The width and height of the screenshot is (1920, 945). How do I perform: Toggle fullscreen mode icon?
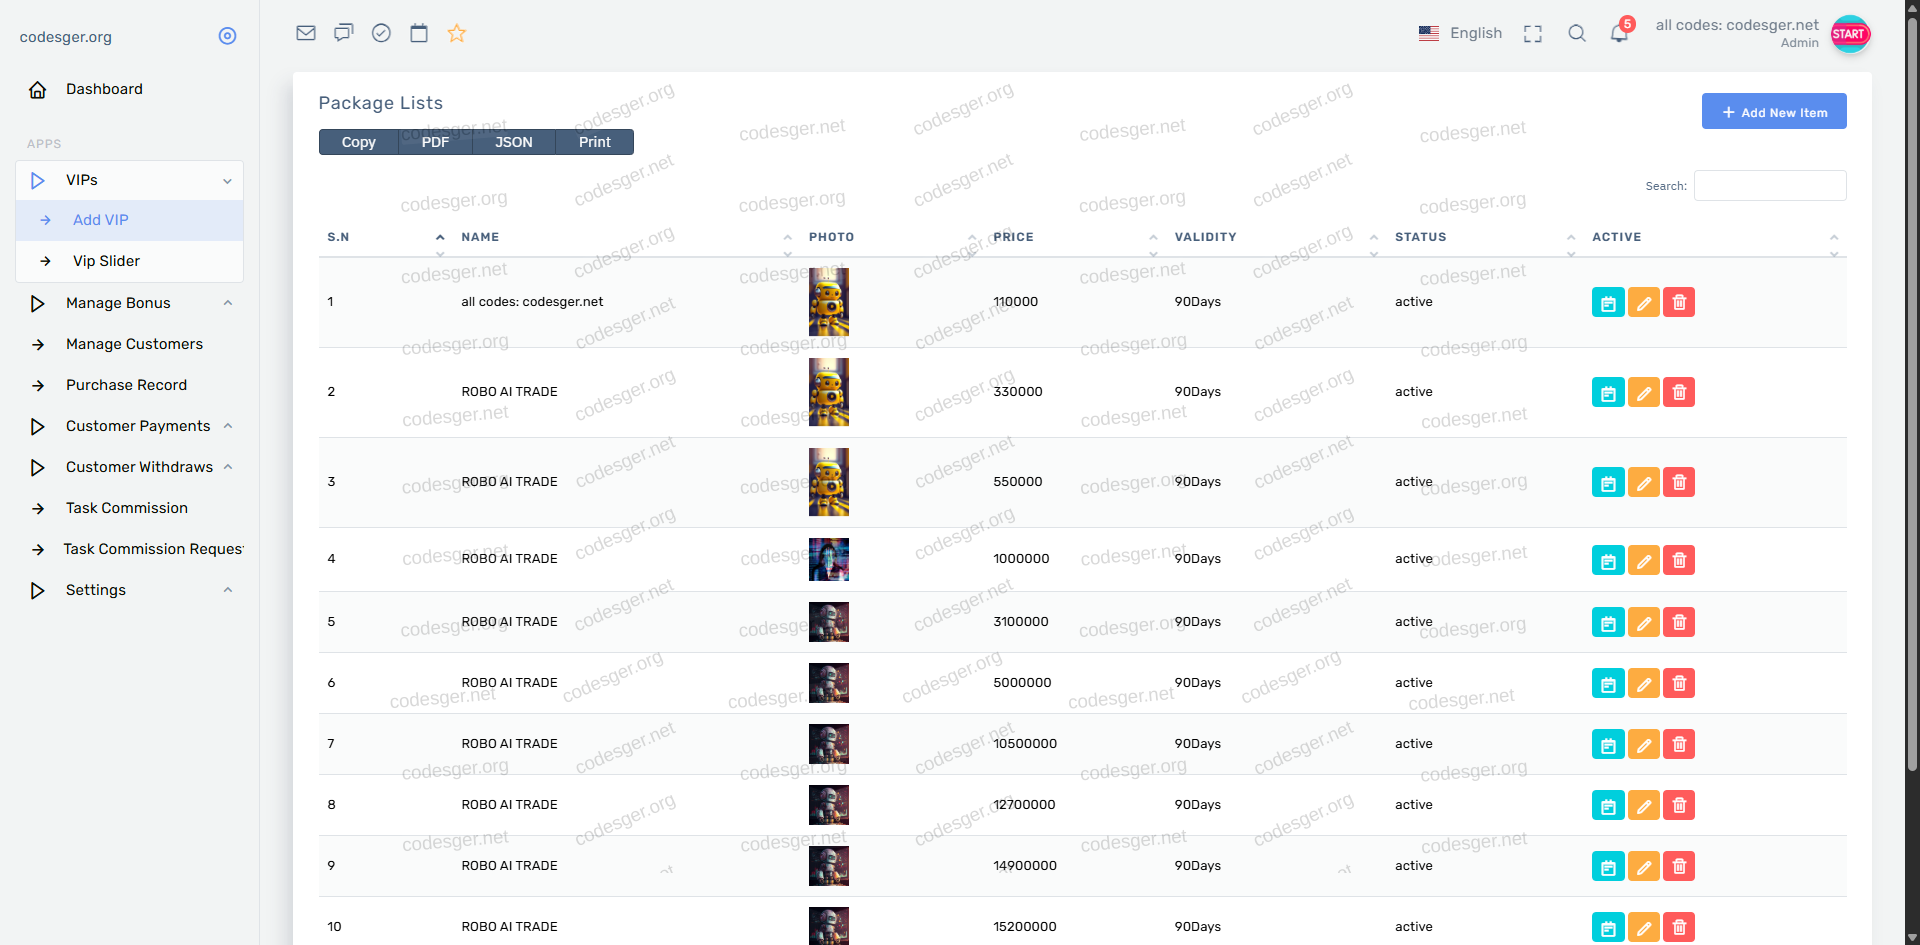point(1533,33)
